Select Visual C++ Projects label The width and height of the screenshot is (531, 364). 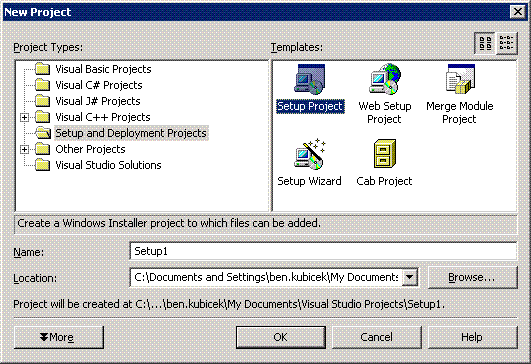tap(103, 117)
